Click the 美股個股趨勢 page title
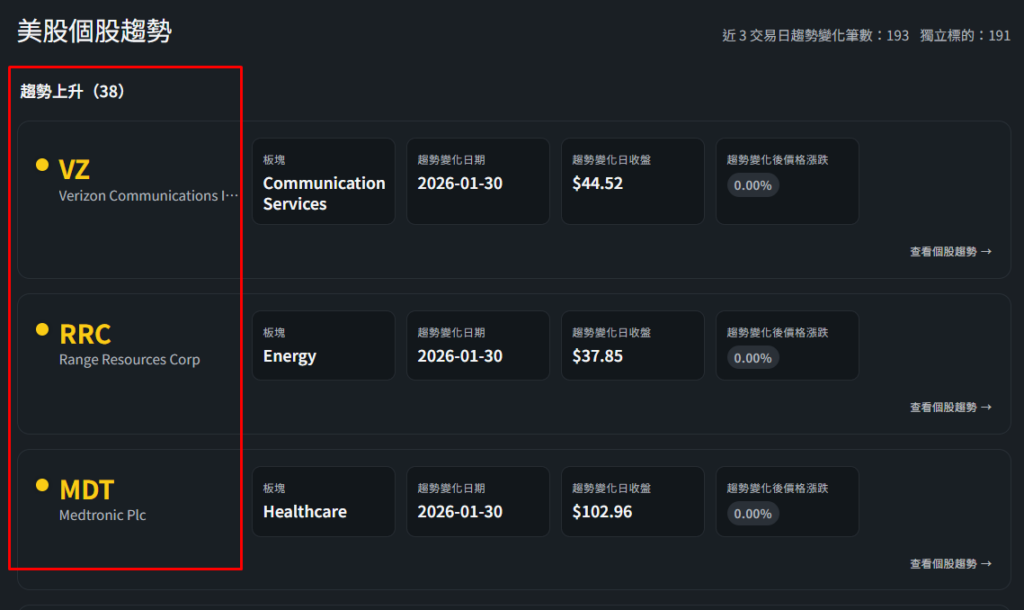 [94, 32]
